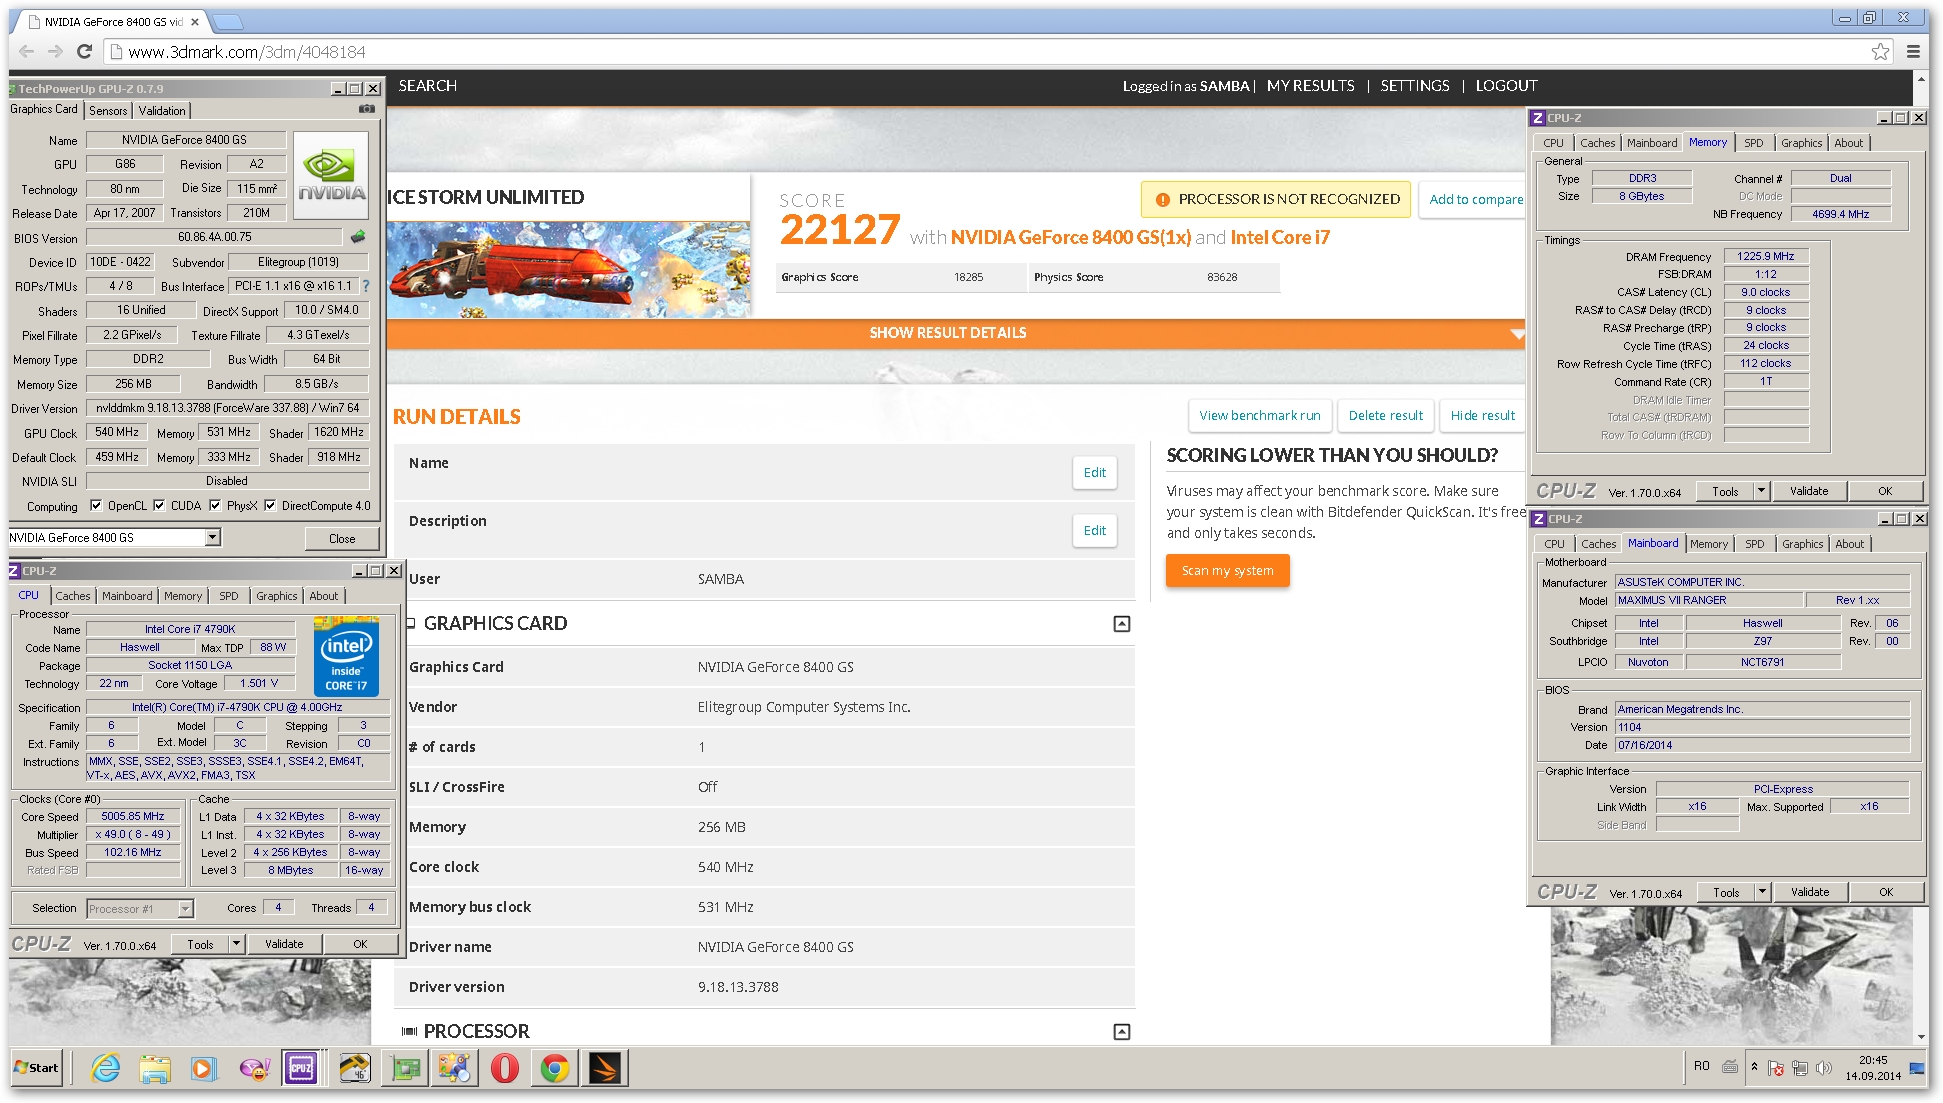Open the Tools dropdown arrow in bottom-left CPU-Z
Image resolution: width=1943 pixels, height=1103 pixels.
[x=236, y=944]
